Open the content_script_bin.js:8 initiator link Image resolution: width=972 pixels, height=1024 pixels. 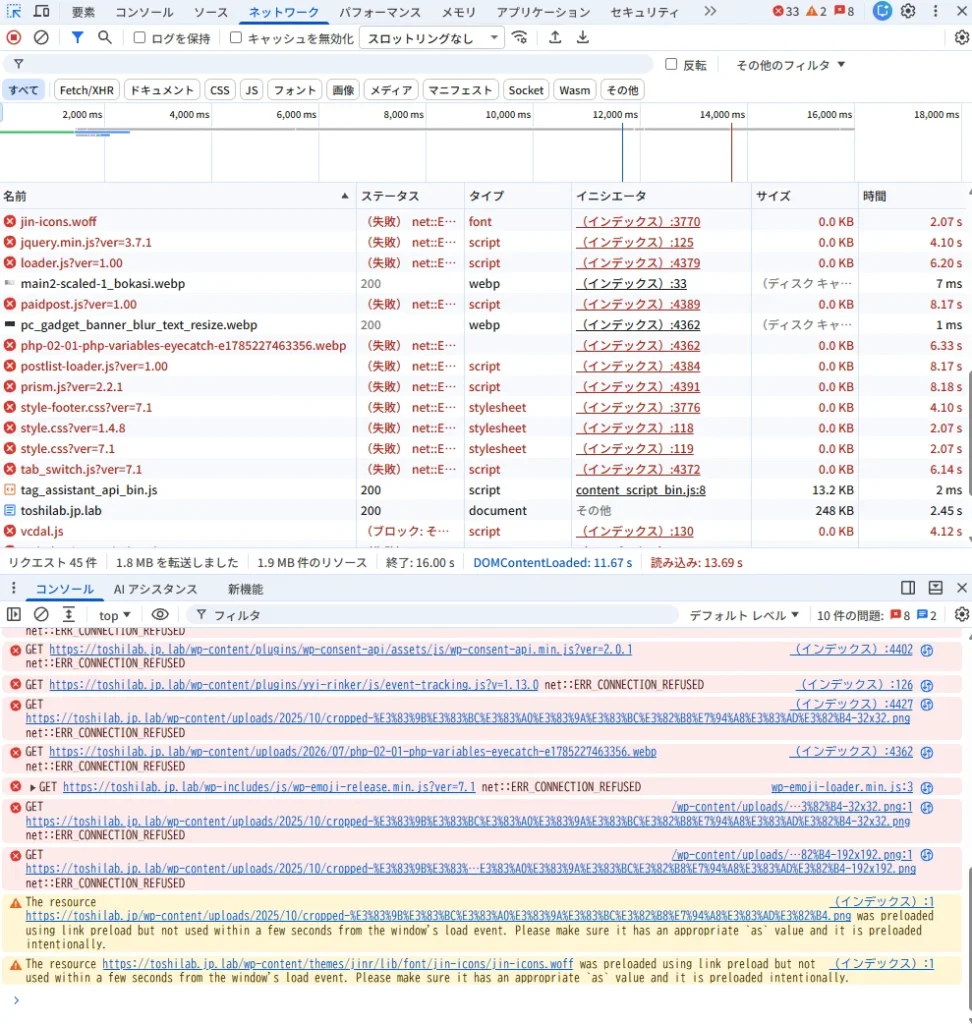click(640, 490)
